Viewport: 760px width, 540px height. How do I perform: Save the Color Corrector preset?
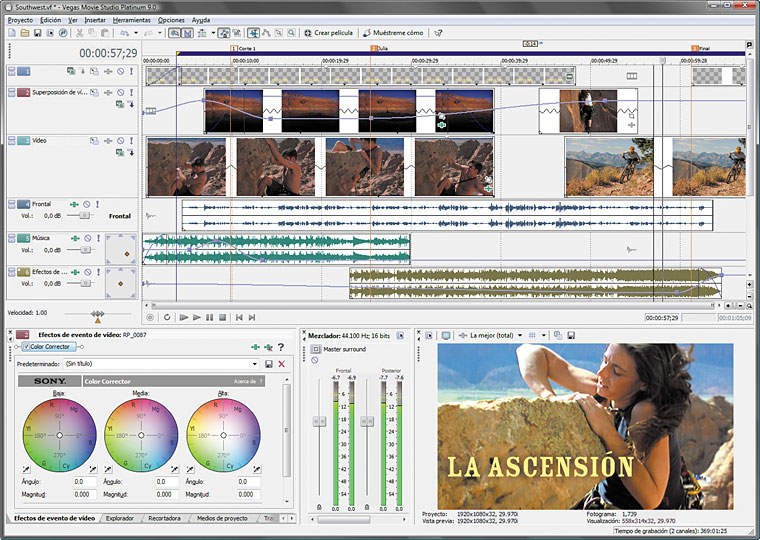269,364
